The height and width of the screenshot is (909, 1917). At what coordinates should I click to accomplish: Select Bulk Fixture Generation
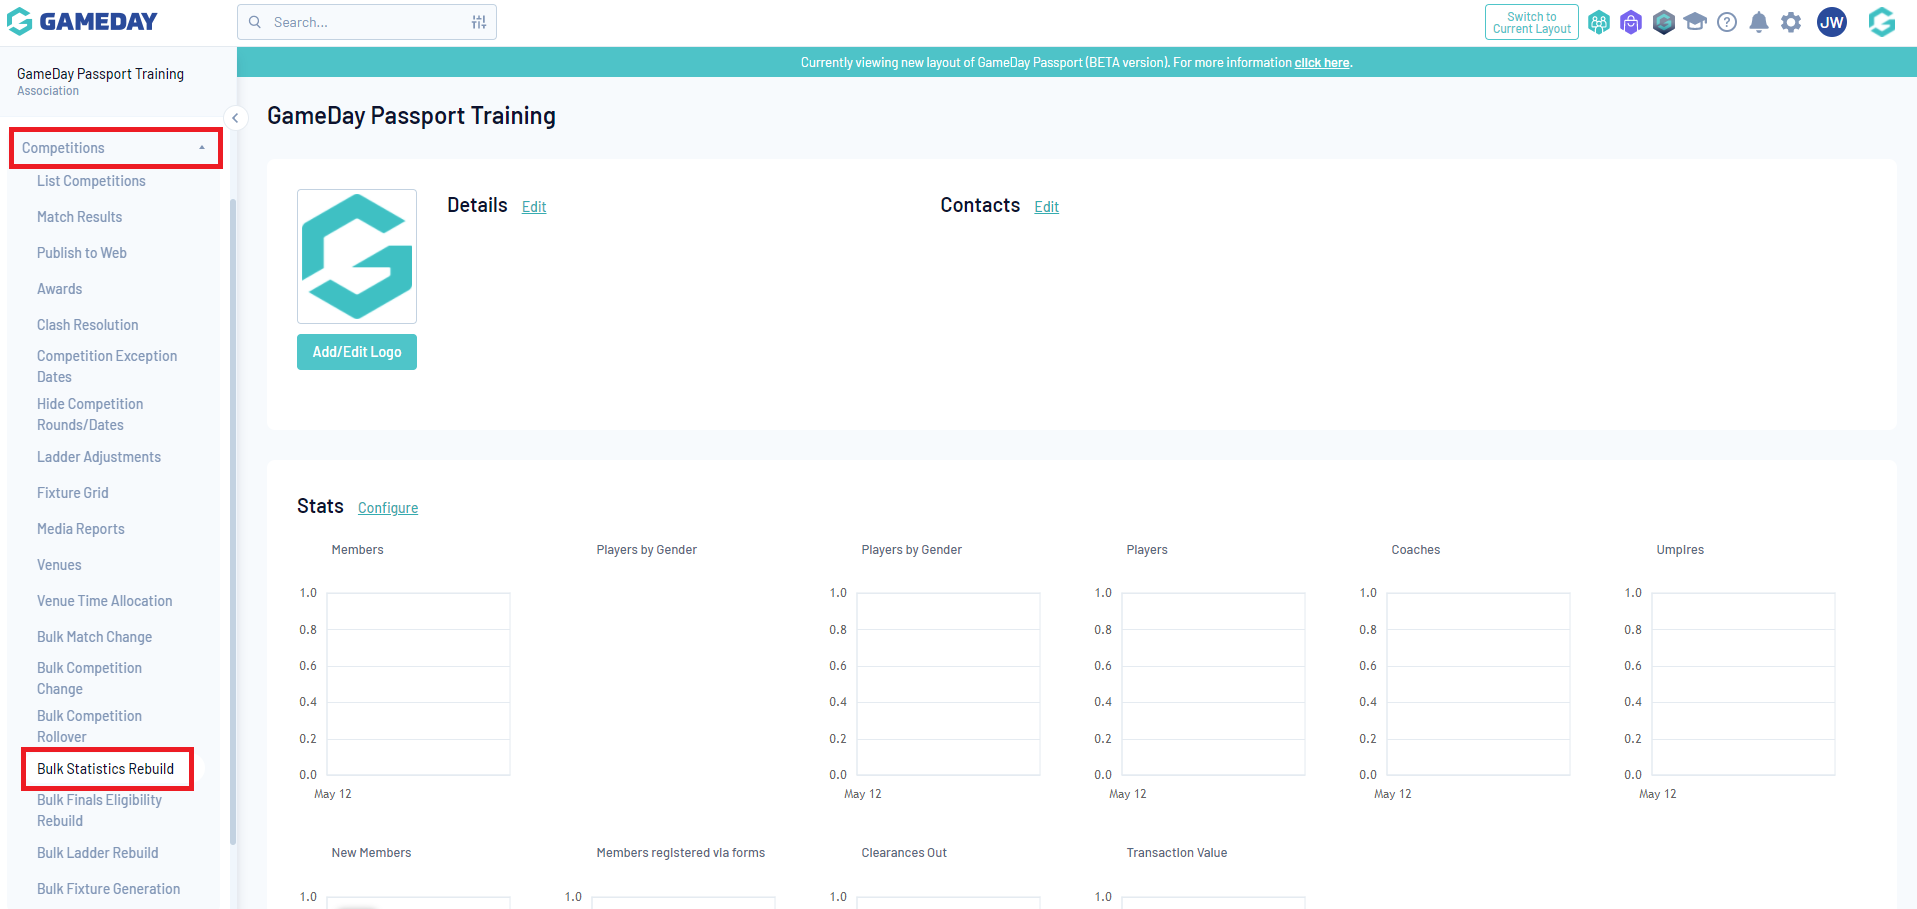(109, 889)
